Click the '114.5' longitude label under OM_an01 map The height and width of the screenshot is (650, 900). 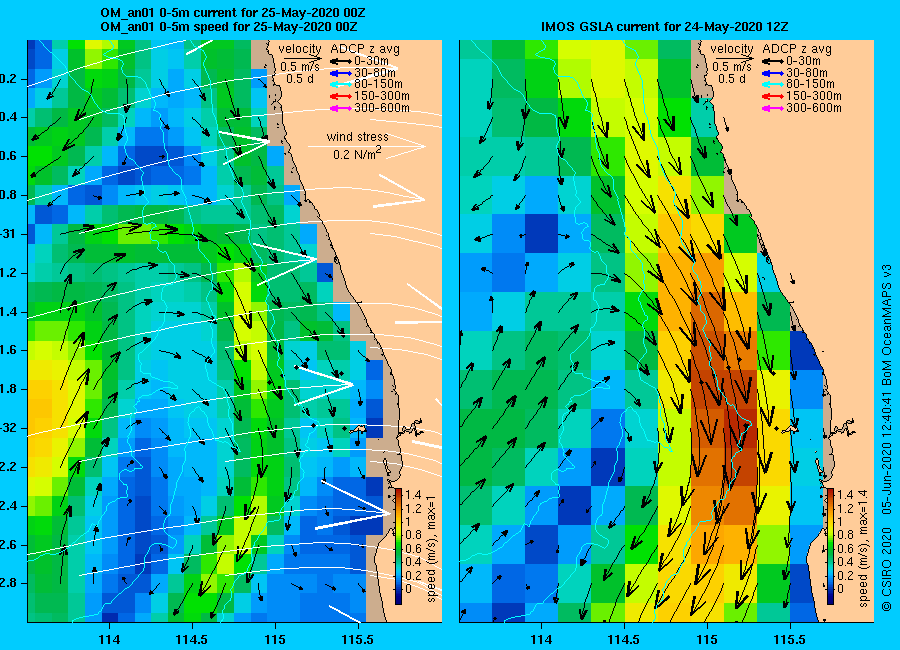click(192, 639)
